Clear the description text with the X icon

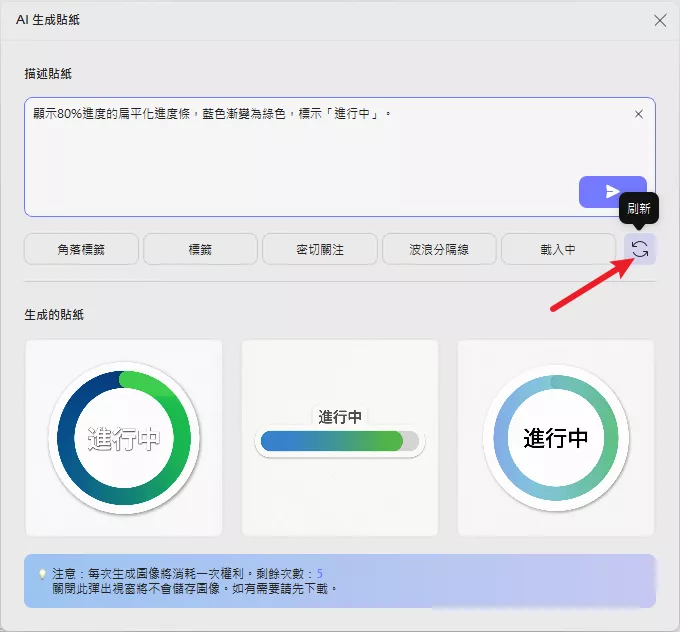[638, 114]
